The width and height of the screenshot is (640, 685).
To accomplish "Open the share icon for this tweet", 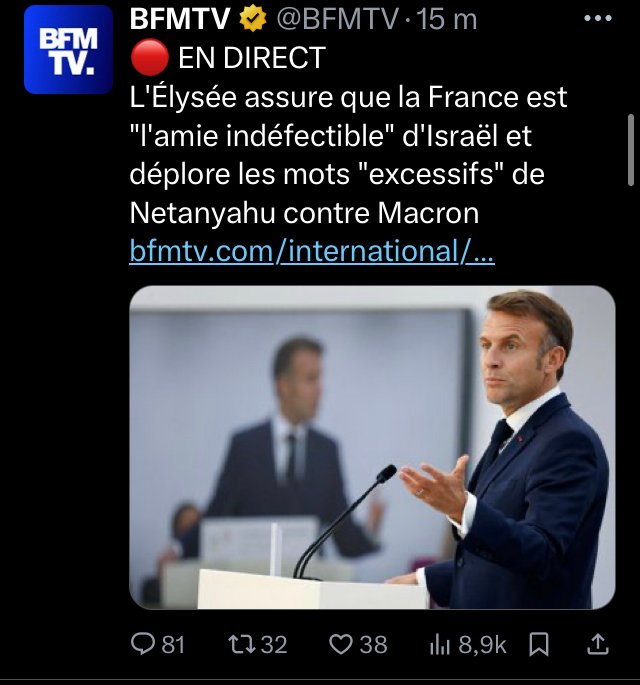I will pyautogui.click(x=598, y=645).
